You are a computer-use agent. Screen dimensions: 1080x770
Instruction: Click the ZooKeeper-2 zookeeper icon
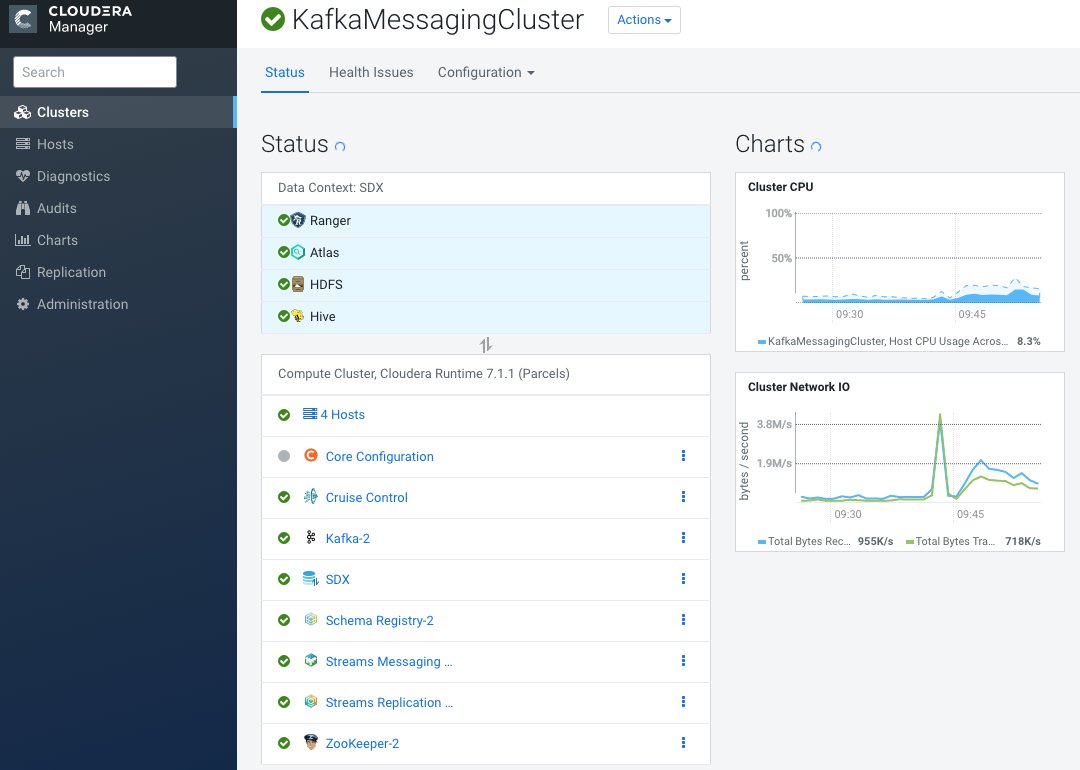(311, 742)
